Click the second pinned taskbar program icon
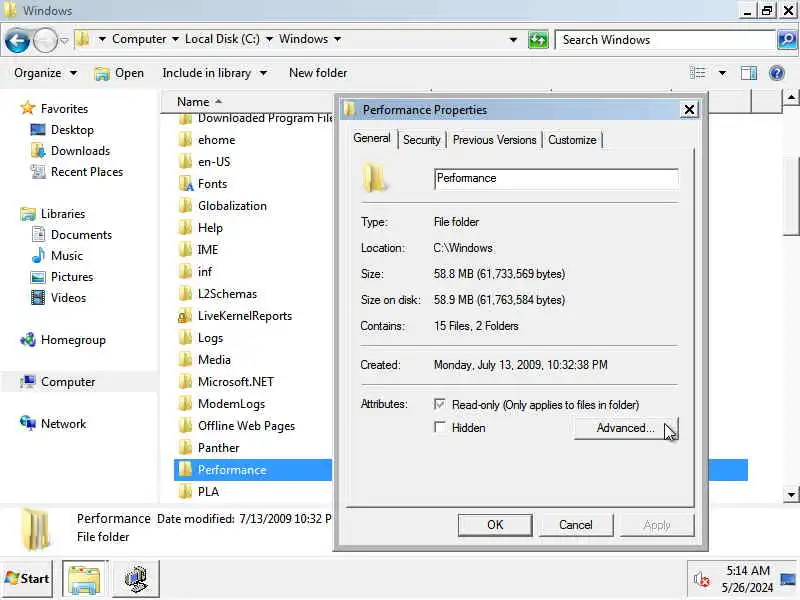The width and height of the screenshot is (800, 600). tap(136, 579)
